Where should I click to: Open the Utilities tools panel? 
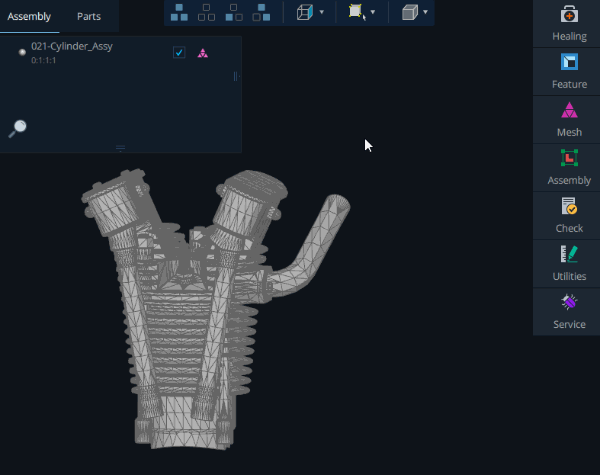[x=569, y=264]
